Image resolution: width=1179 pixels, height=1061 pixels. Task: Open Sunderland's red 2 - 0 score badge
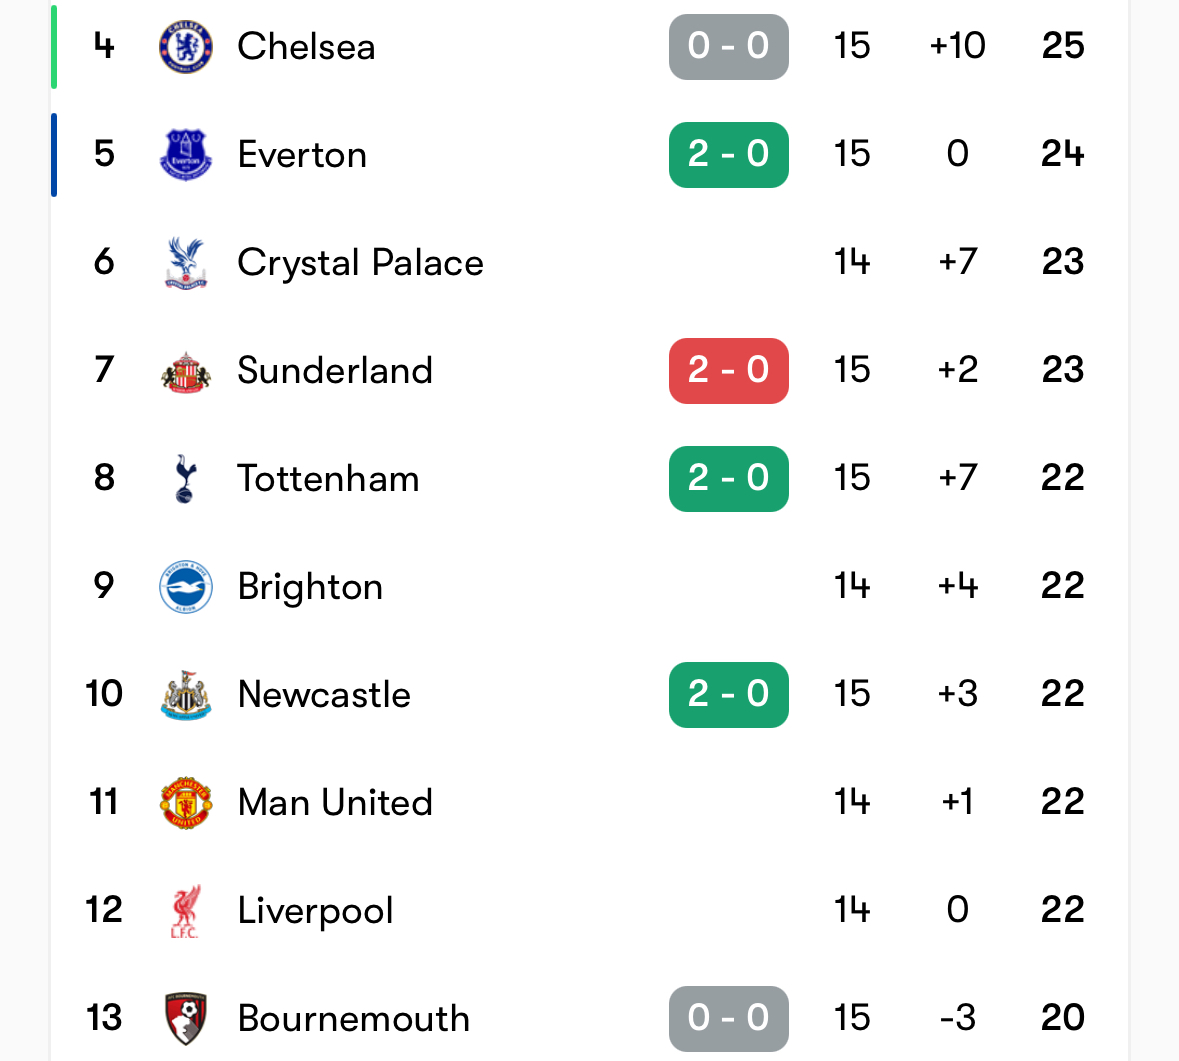(x=728, y=370)
